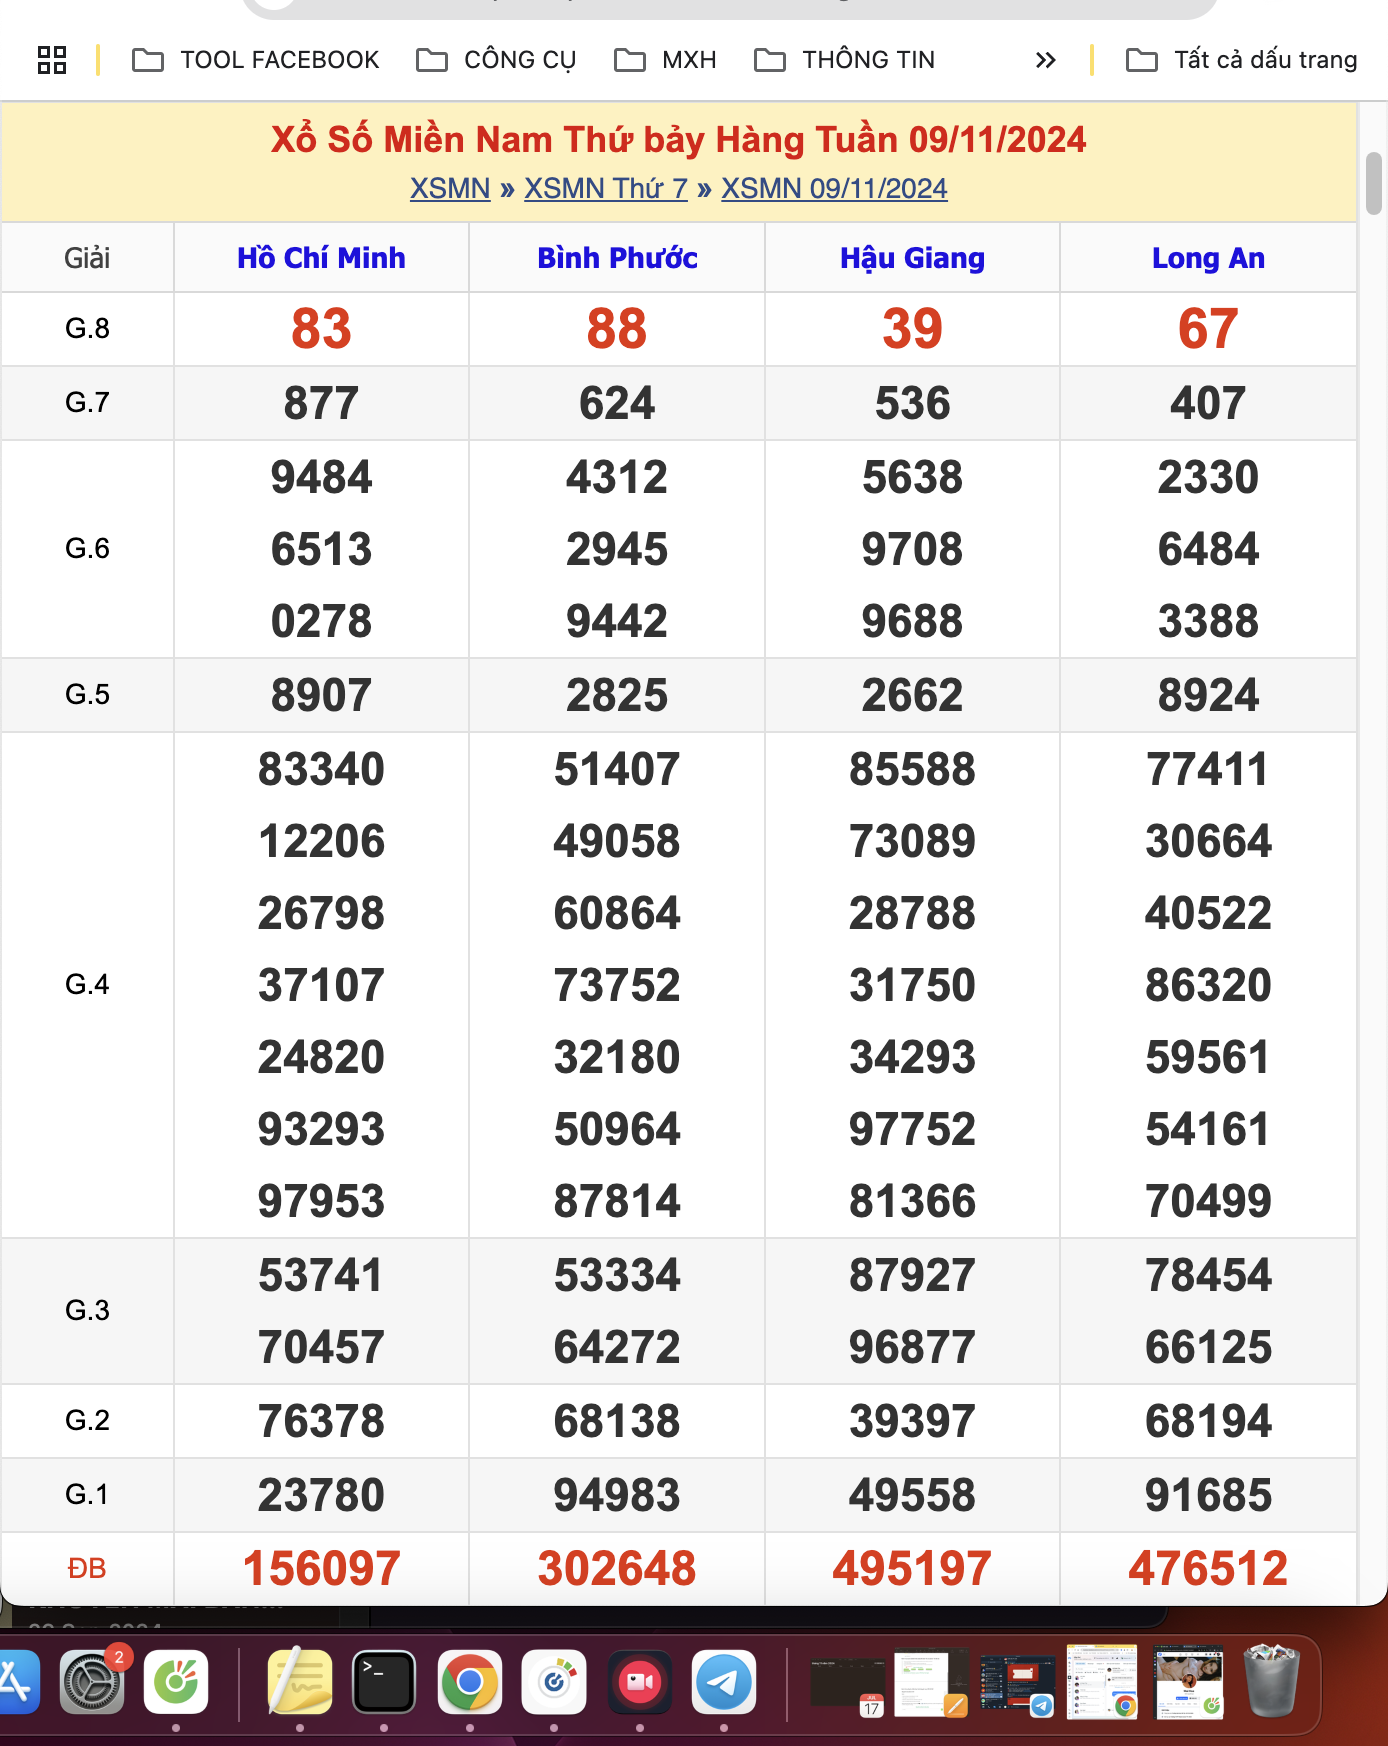
Task: Select G.1 number 91685
Action: (1208, 1495)
